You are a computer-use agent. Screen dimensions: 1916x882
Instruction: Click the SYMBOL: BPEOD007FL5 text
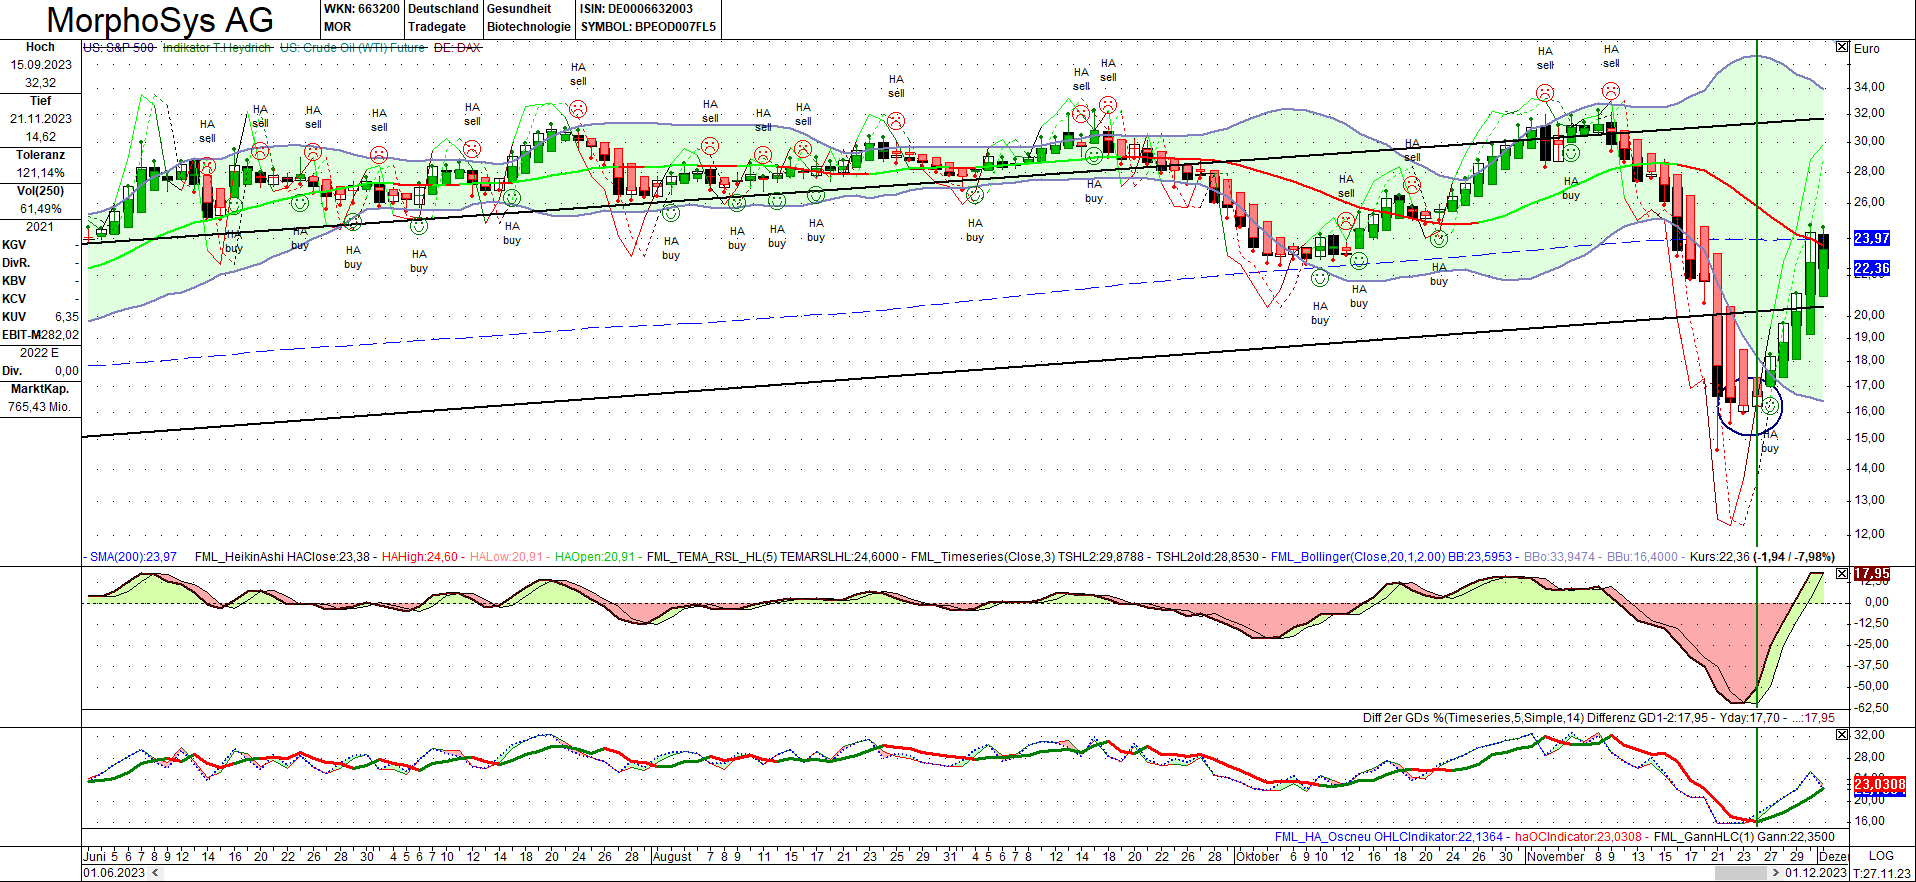click(x=648, y=27)
